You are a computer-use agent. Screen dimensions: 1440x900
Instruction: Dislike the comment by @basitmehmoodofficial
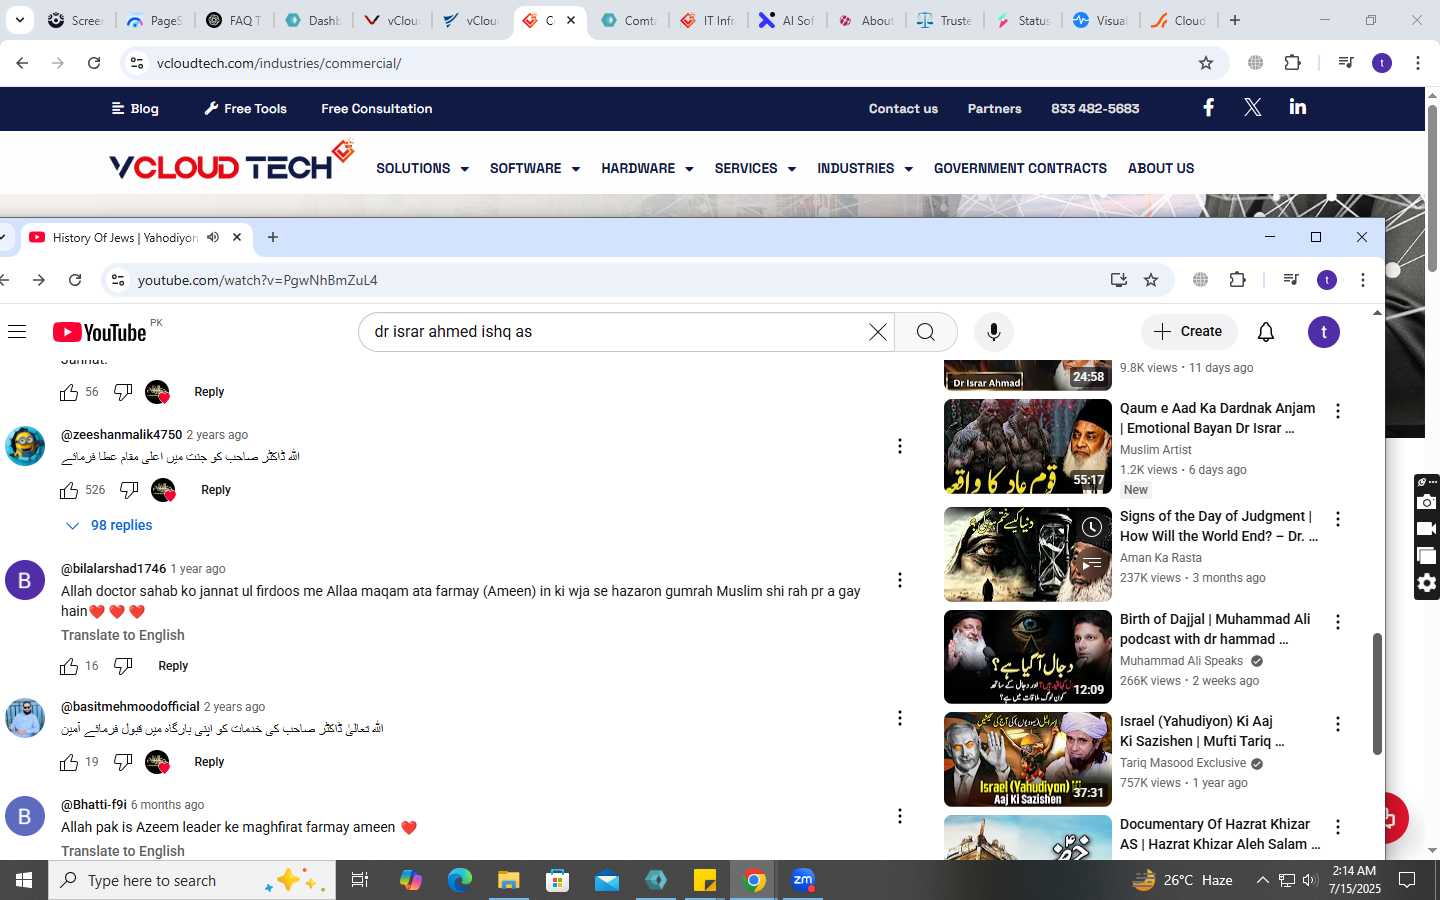123,762
